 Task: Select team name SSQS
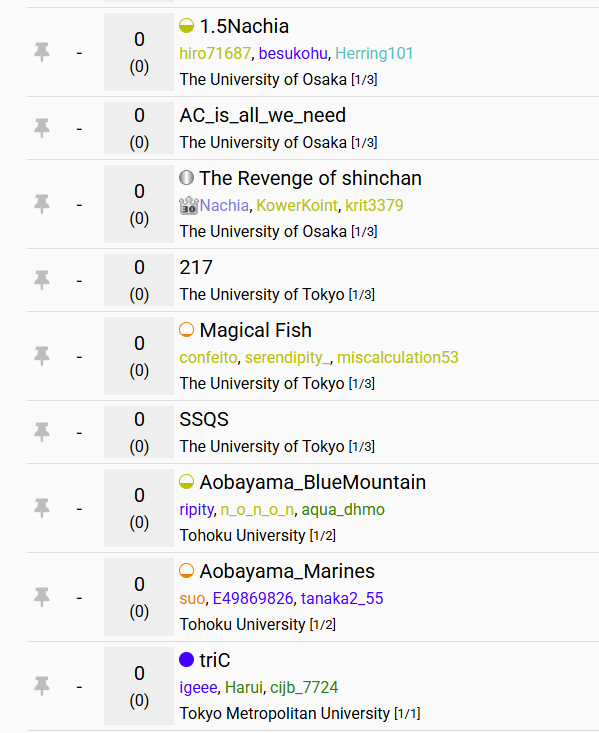click(x=204, y=419)
